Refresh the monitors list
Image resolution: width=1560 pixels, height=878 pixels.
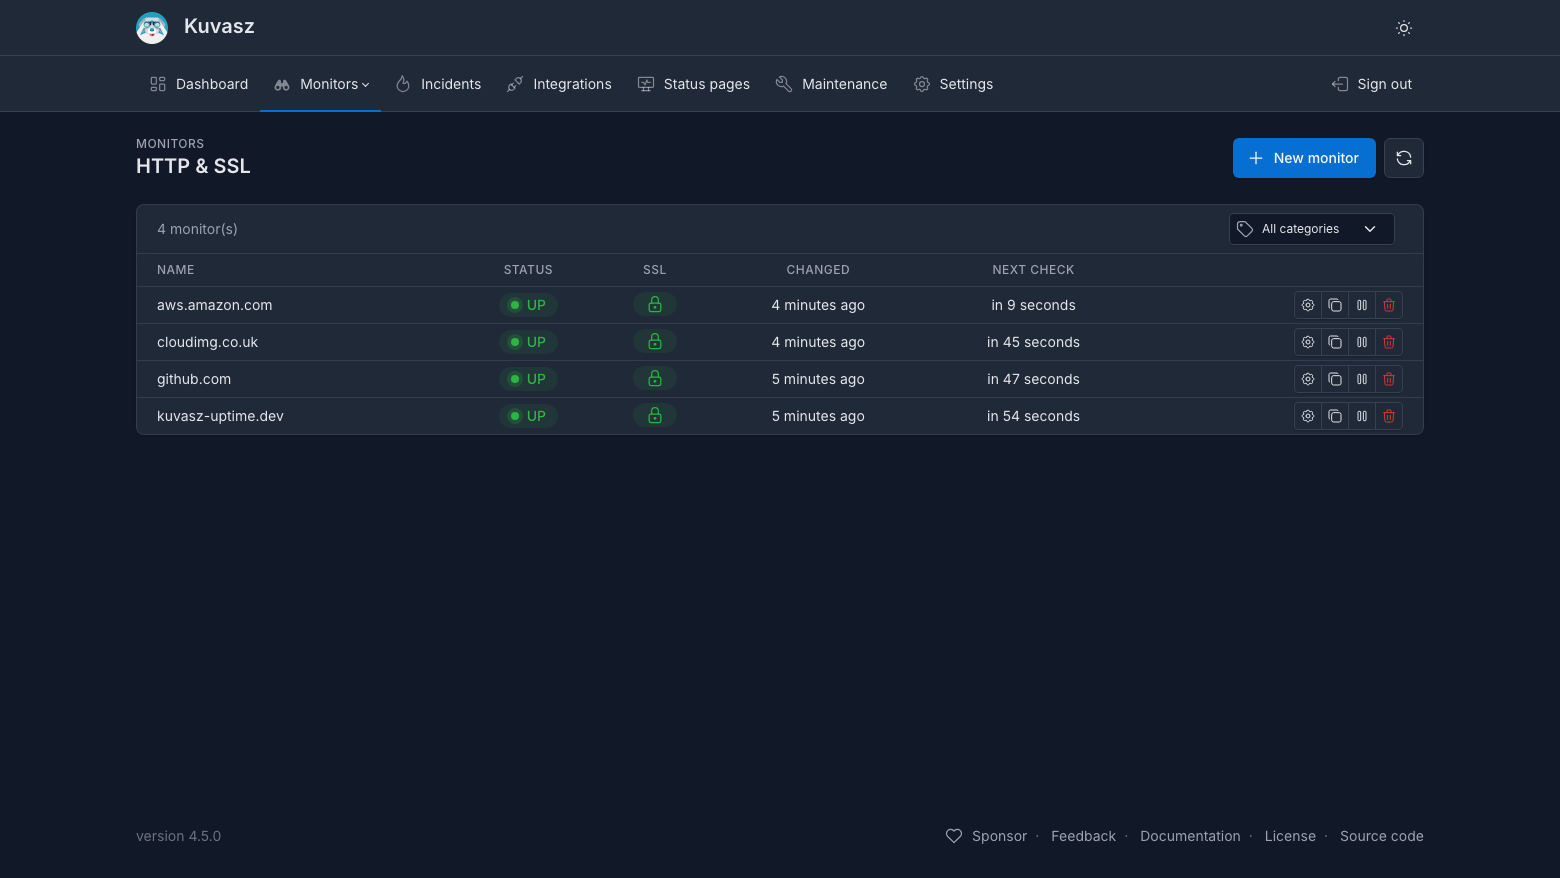point(1404,158)
